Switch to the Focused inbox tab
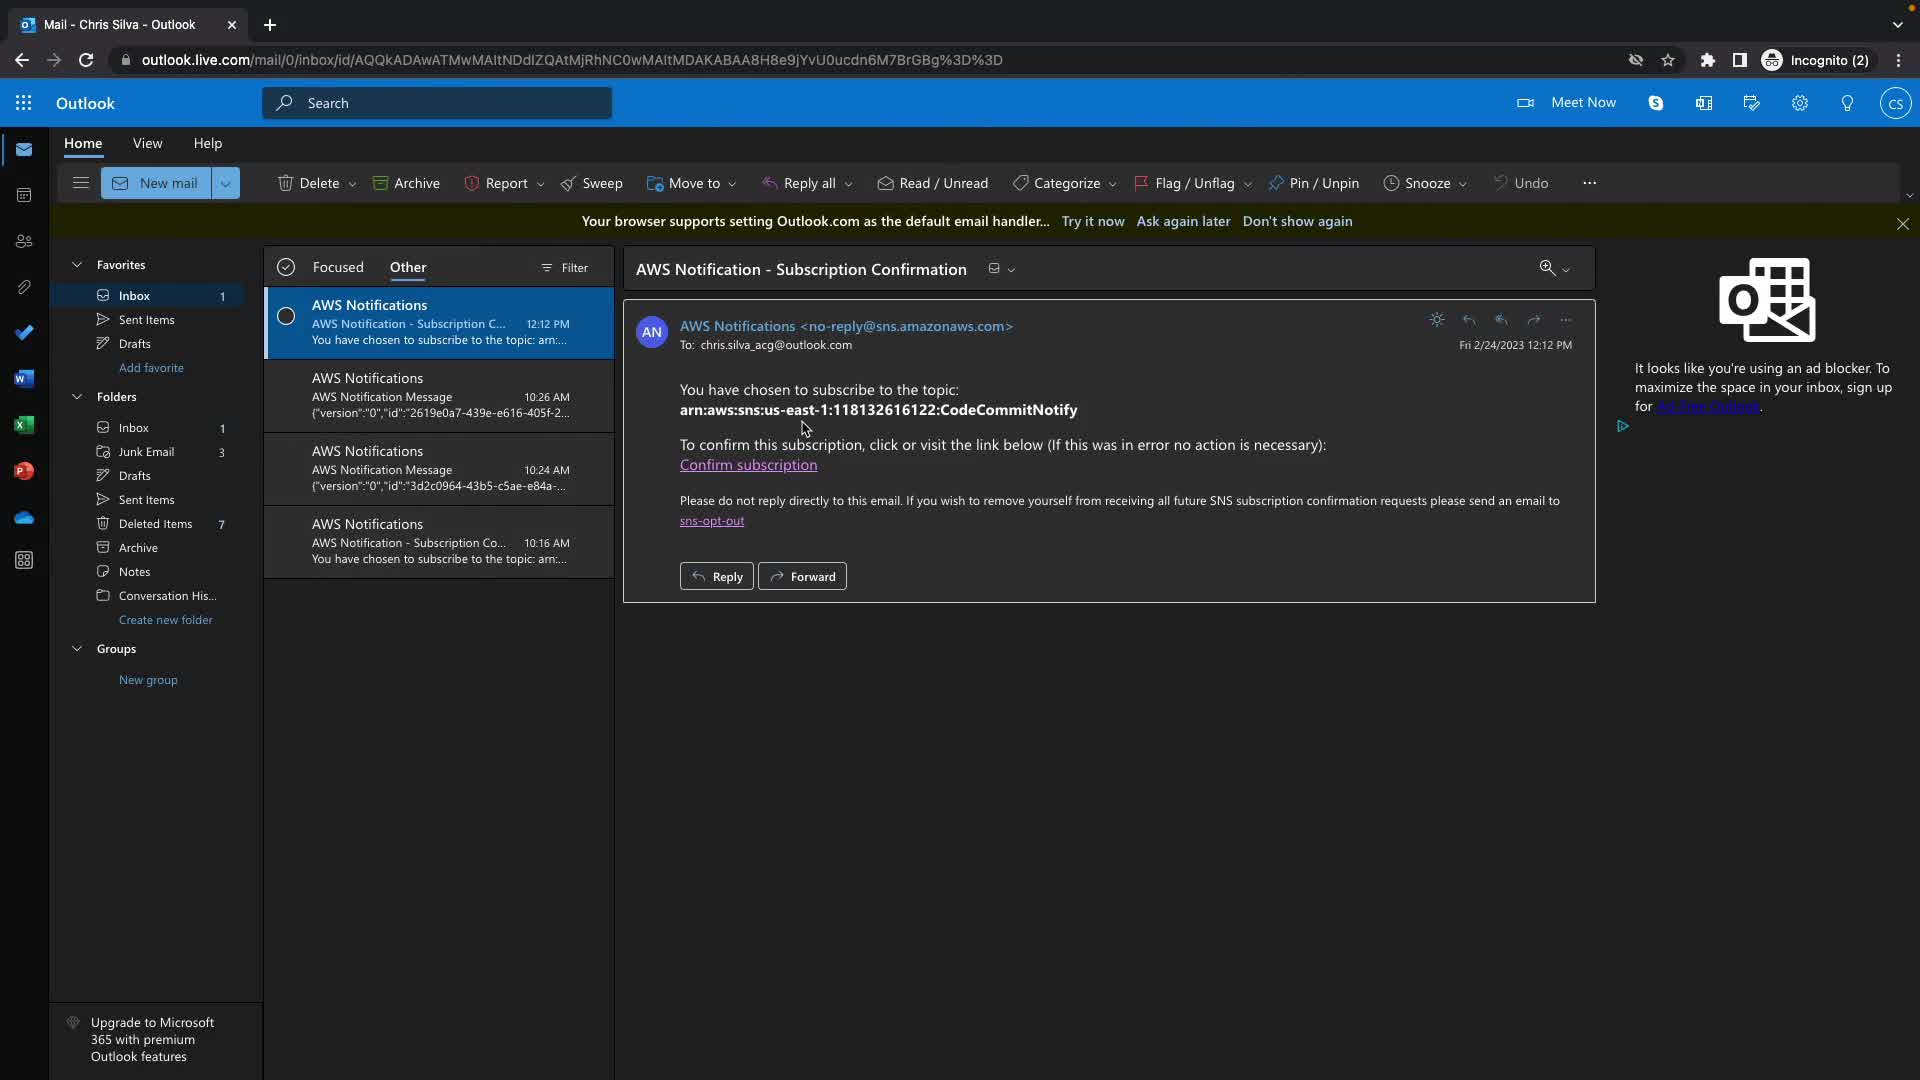Screen dimensions: 1920x1080 pos(338,267)
